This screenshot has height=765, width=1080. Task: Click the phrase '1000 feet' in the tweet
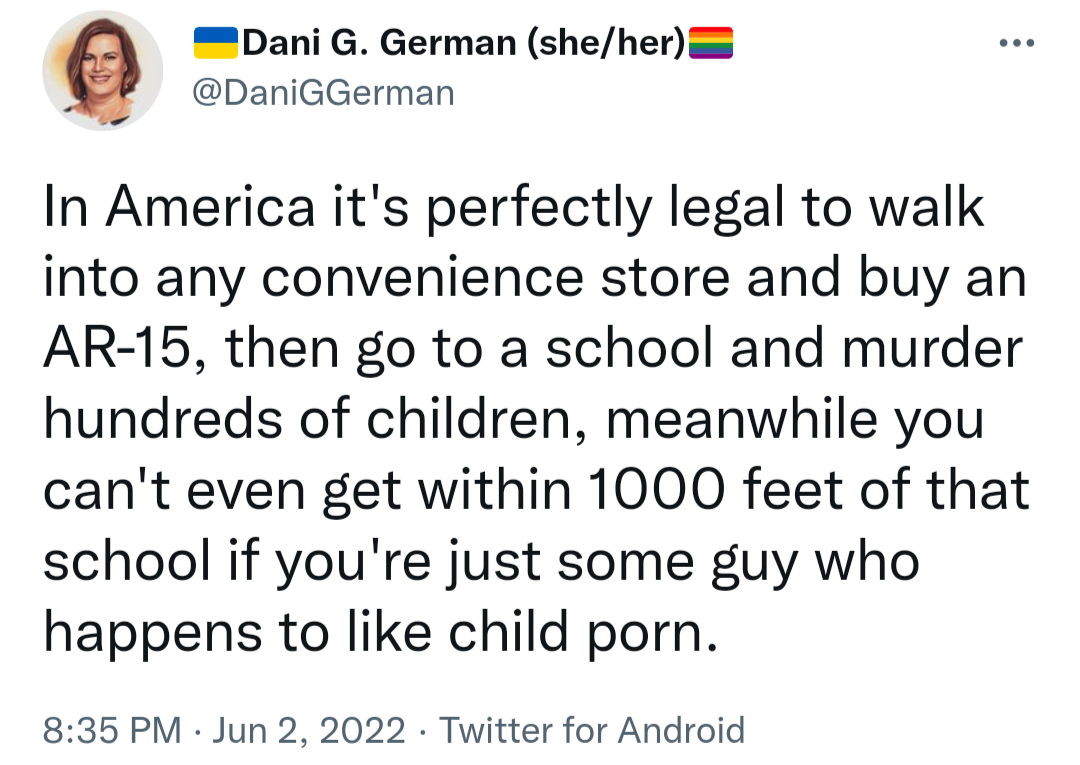(724, 490)
